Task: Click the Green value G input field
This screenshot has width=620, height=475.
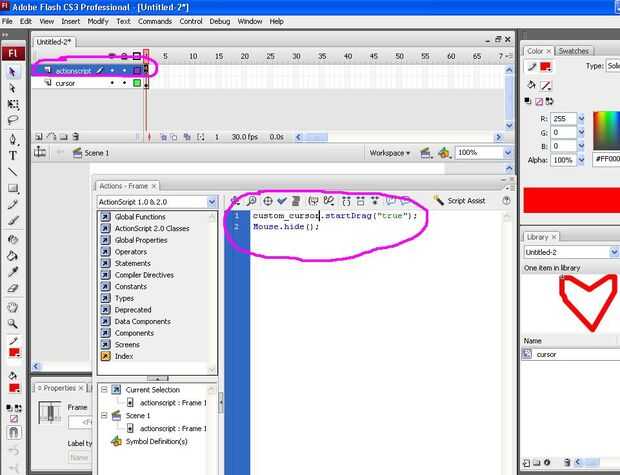Action: coord(563,132)
